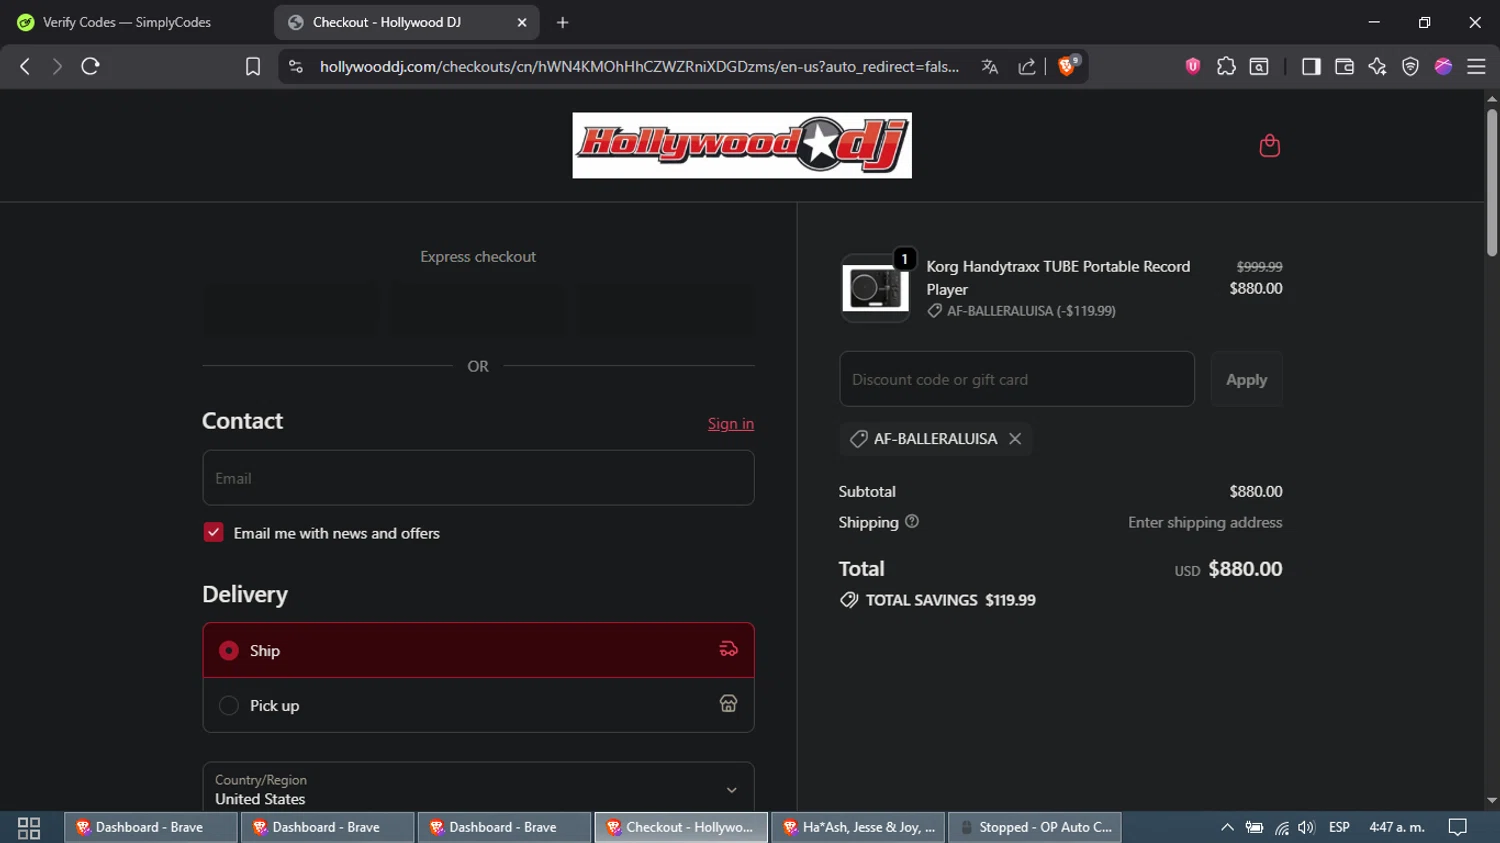Open the battery tray icon
The height and width of the screenshot is (843, 1500).
1254,827
